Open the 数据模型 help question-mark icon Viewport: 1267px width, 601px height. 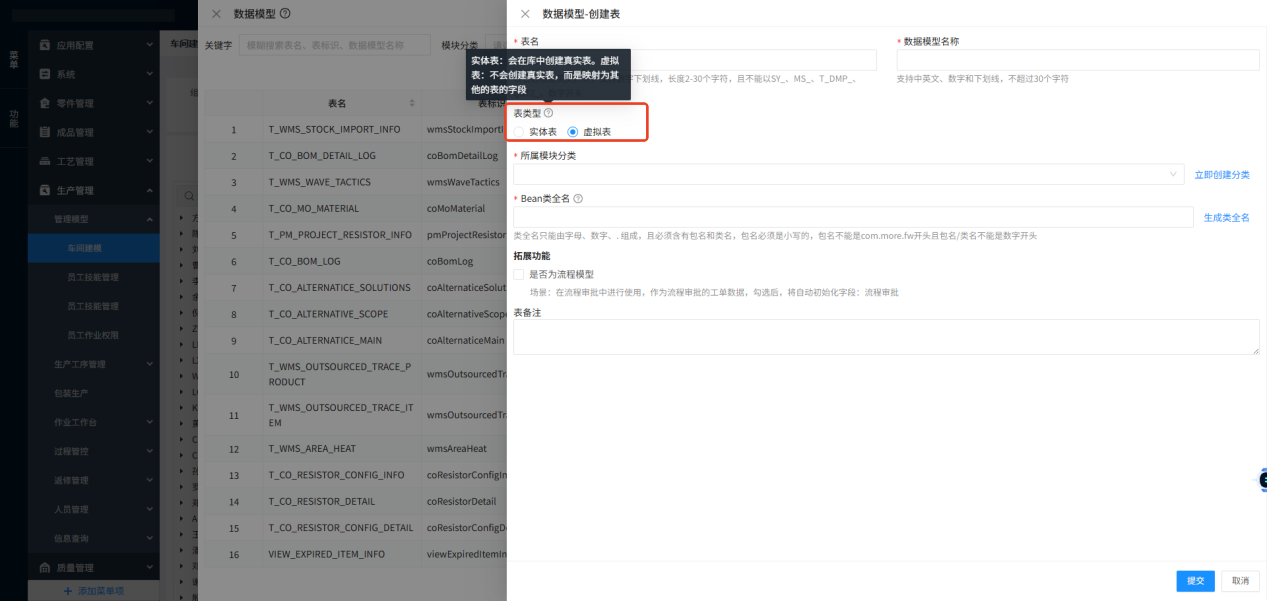tap(287, 14)
